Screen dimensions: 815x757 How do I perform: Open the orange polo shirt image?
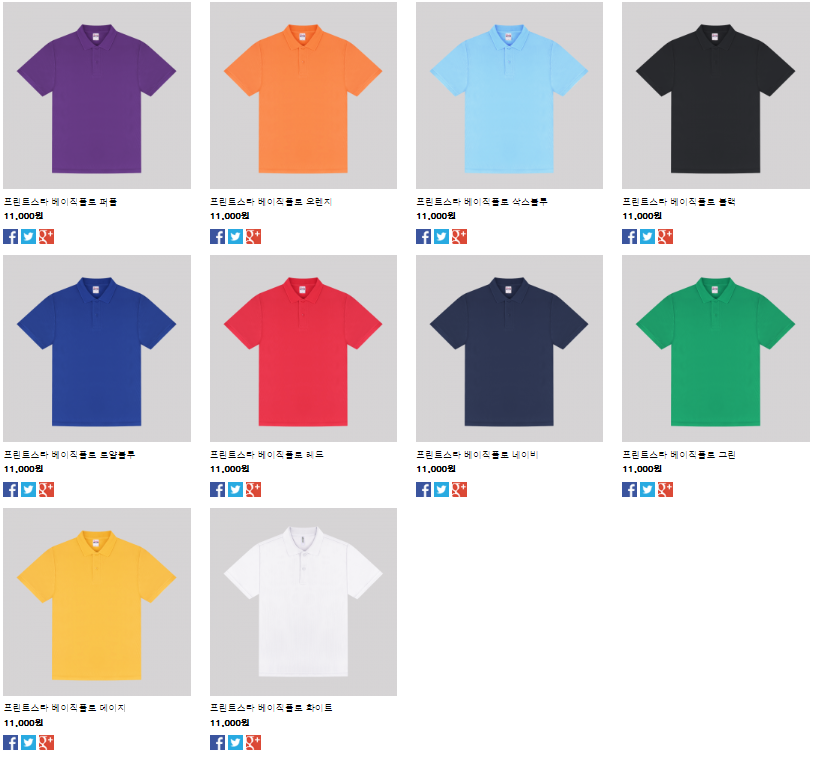click(303, 95)
